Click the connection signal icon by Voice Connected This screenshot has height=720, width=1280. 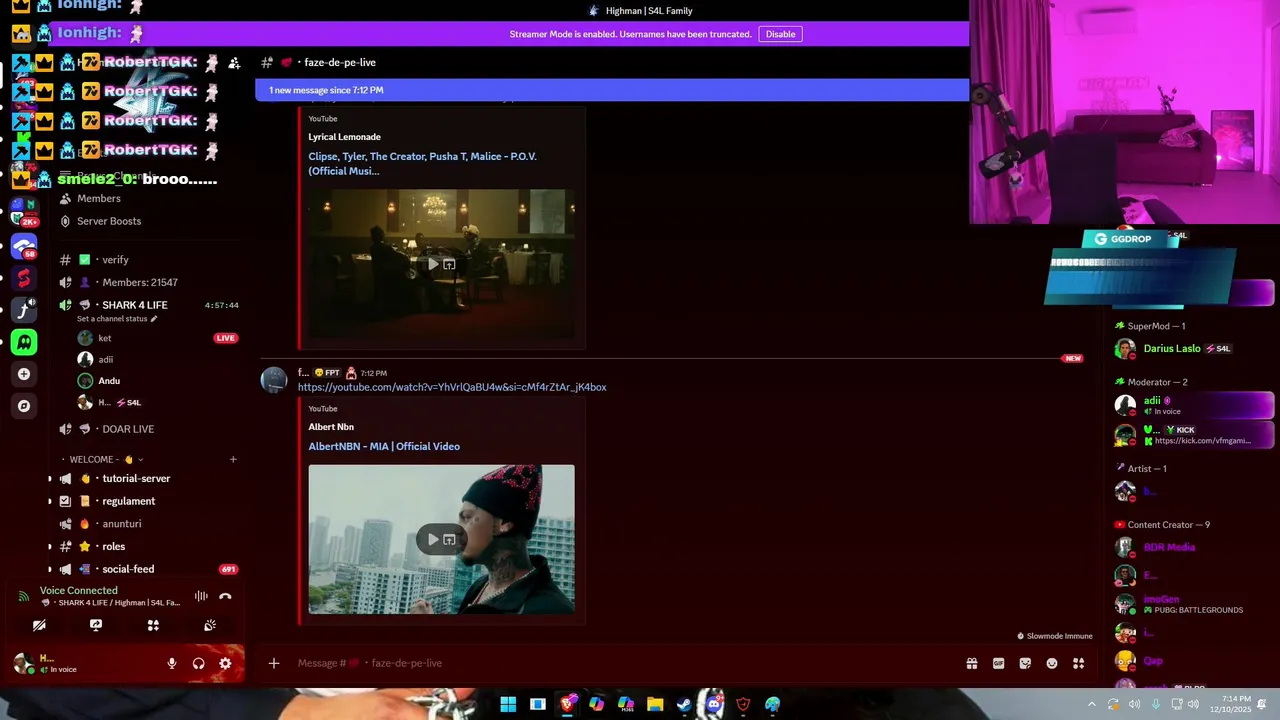pos(23,597)
